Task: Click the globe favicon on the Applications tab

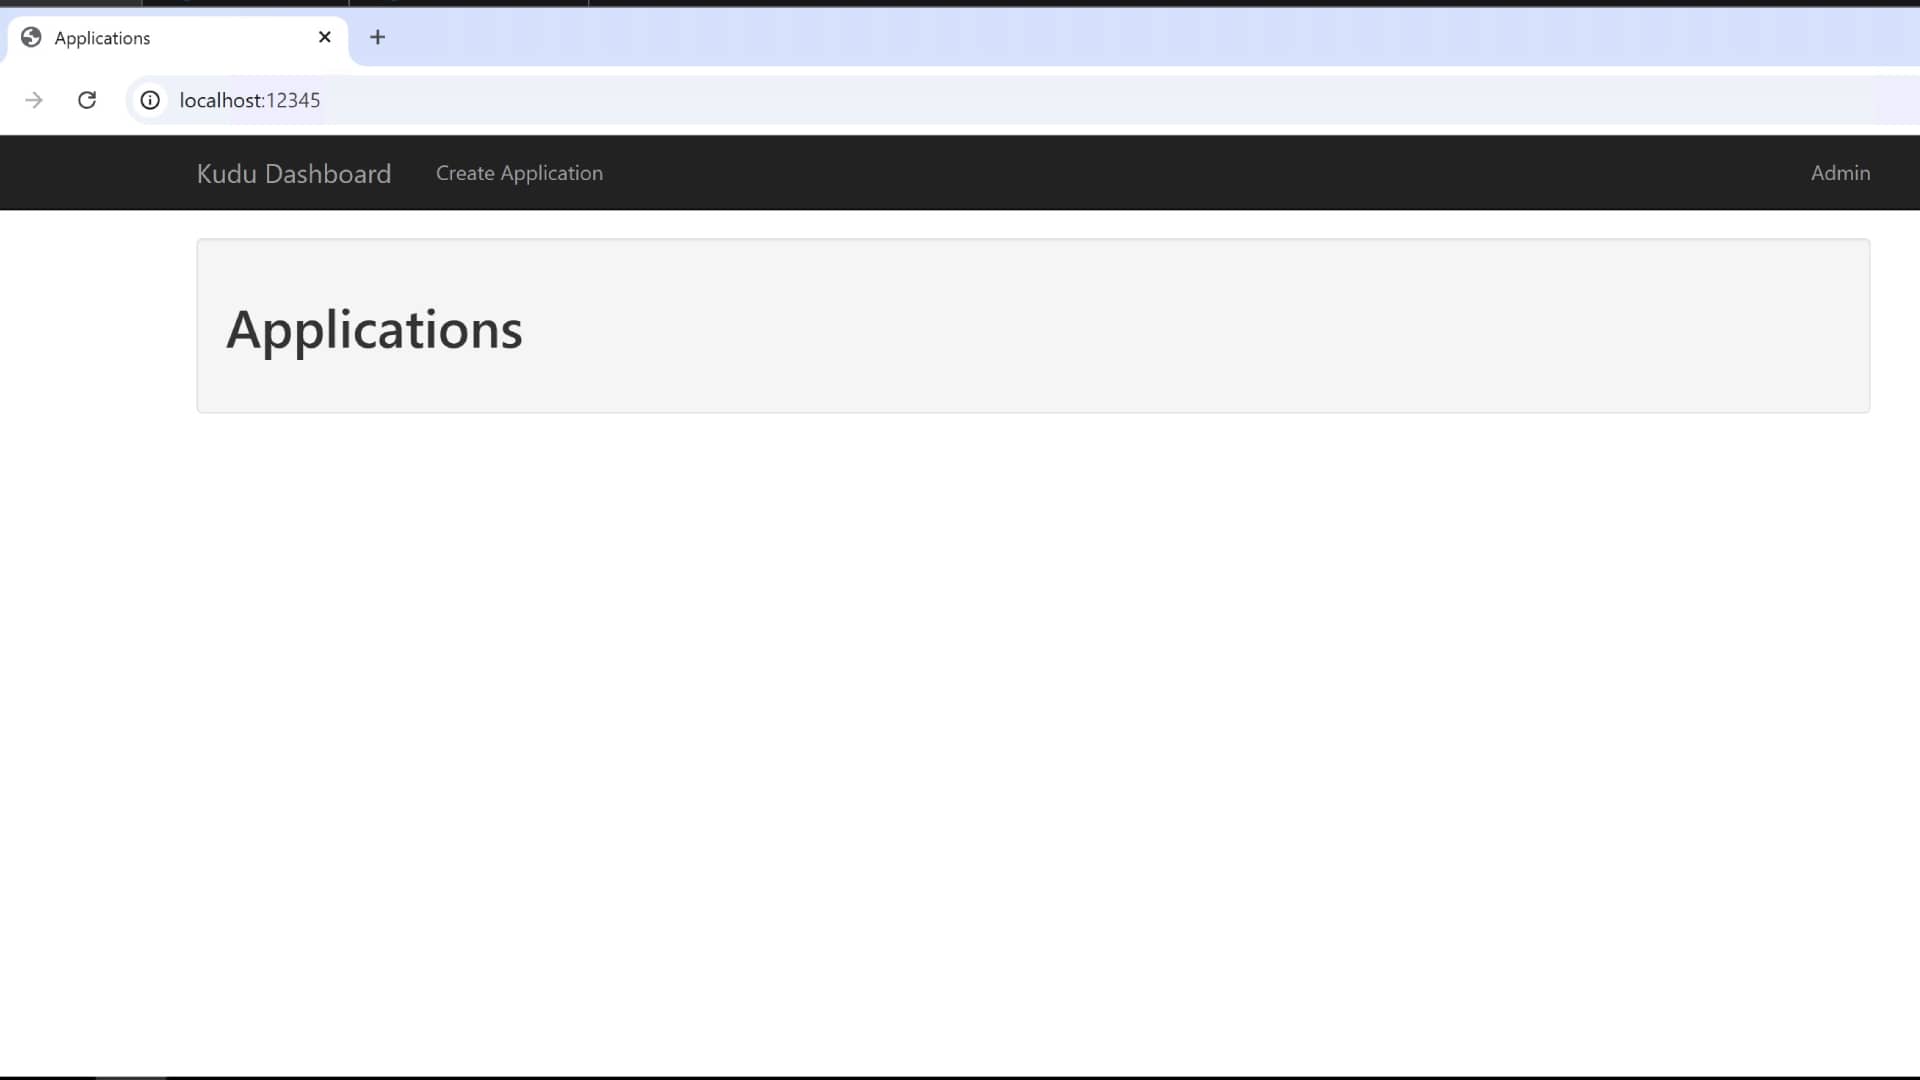Action: (x=31, y=38)
